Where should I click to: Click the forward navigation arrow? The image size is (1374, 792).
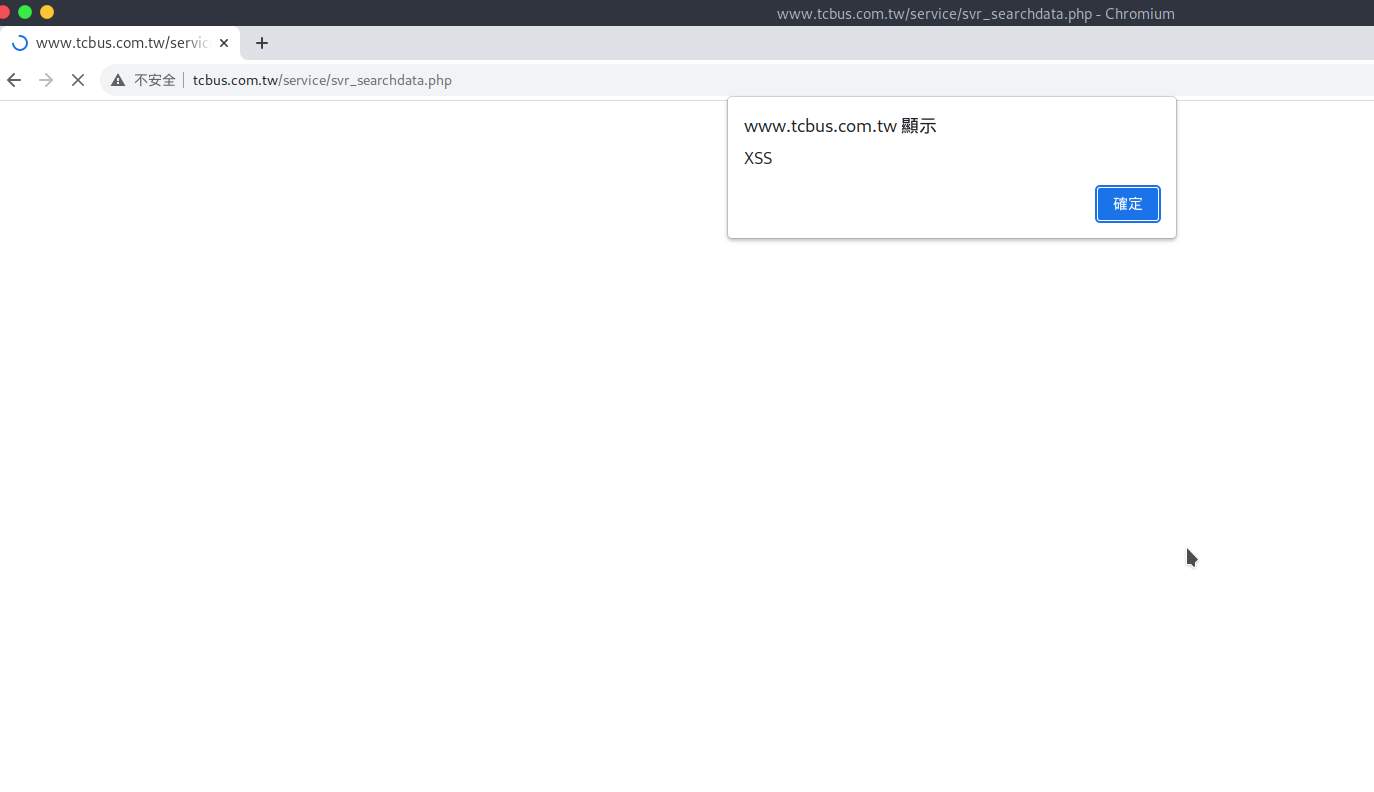(46, 80)
